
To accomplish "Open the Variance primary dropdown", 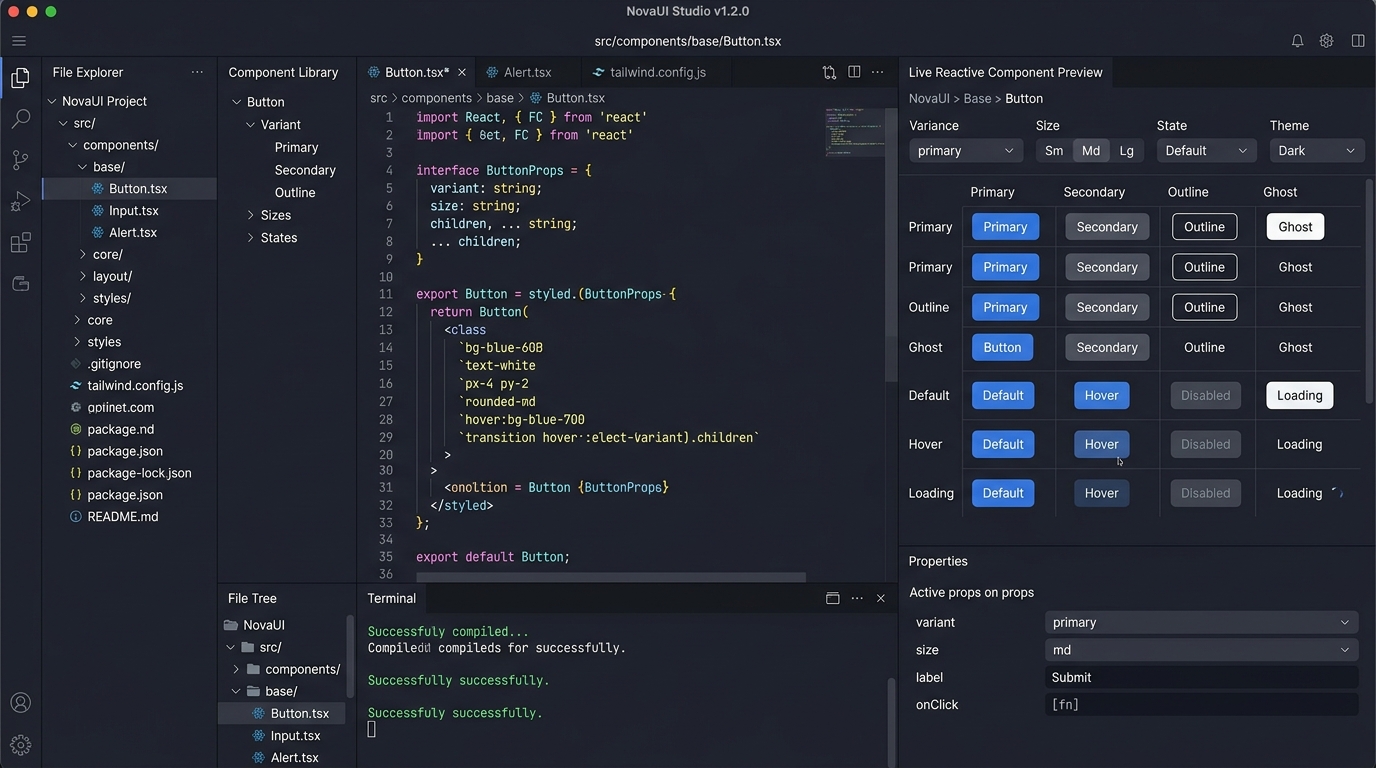I will point(966,150).
